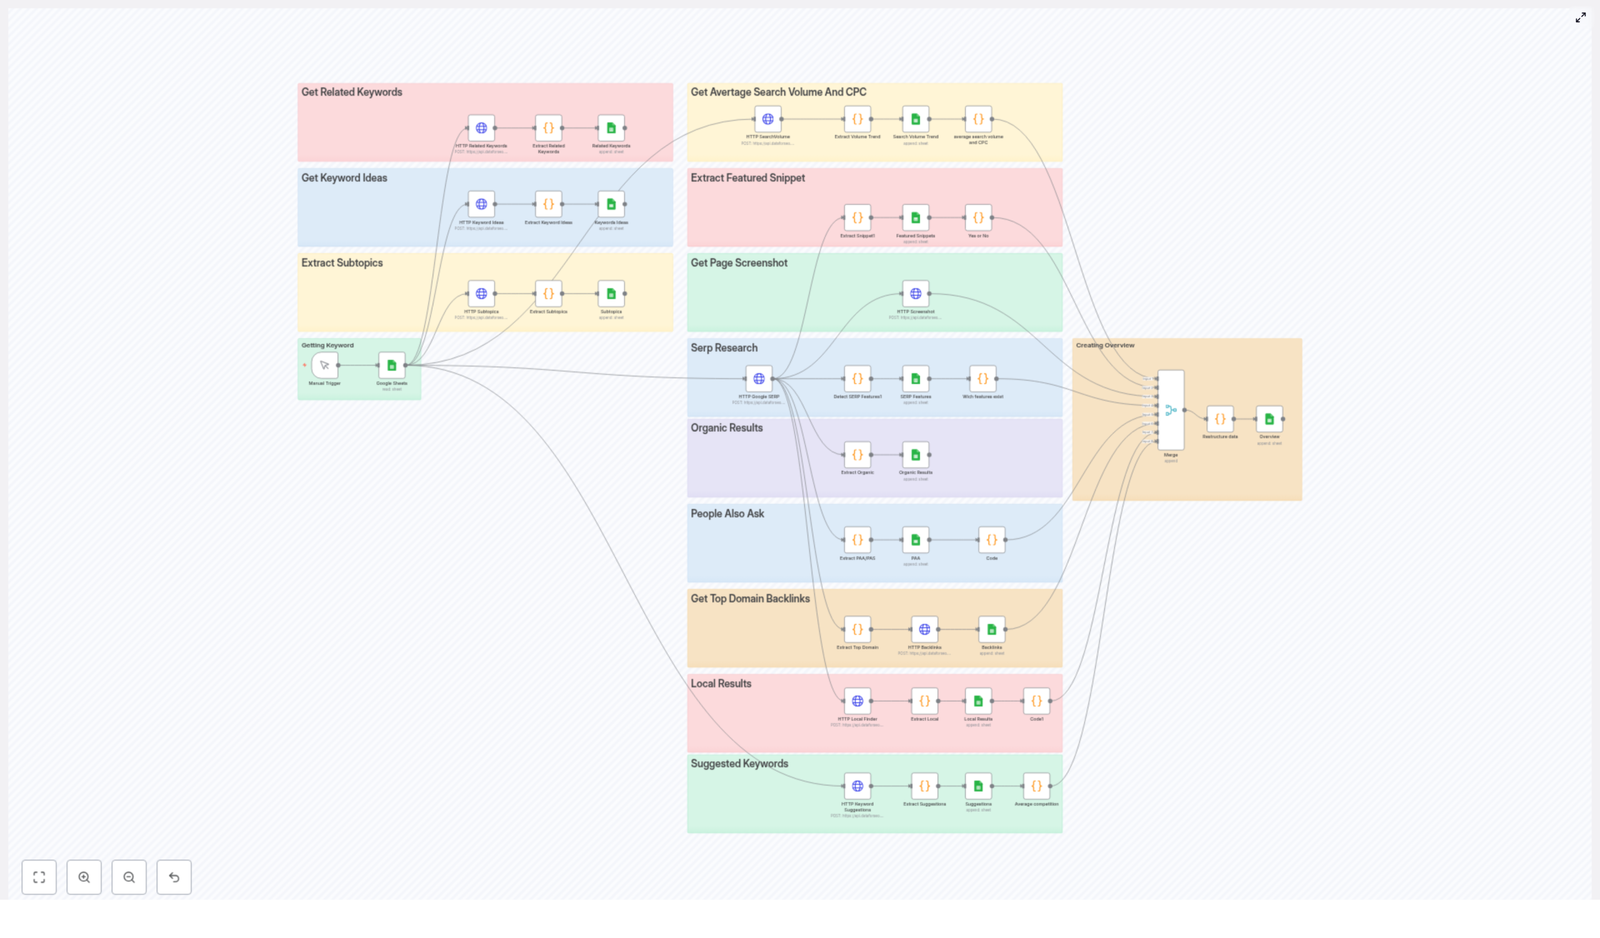The image size is (1600, 938).
Task: Select the HTTP Screenshot node
Action: click(915, 294)
